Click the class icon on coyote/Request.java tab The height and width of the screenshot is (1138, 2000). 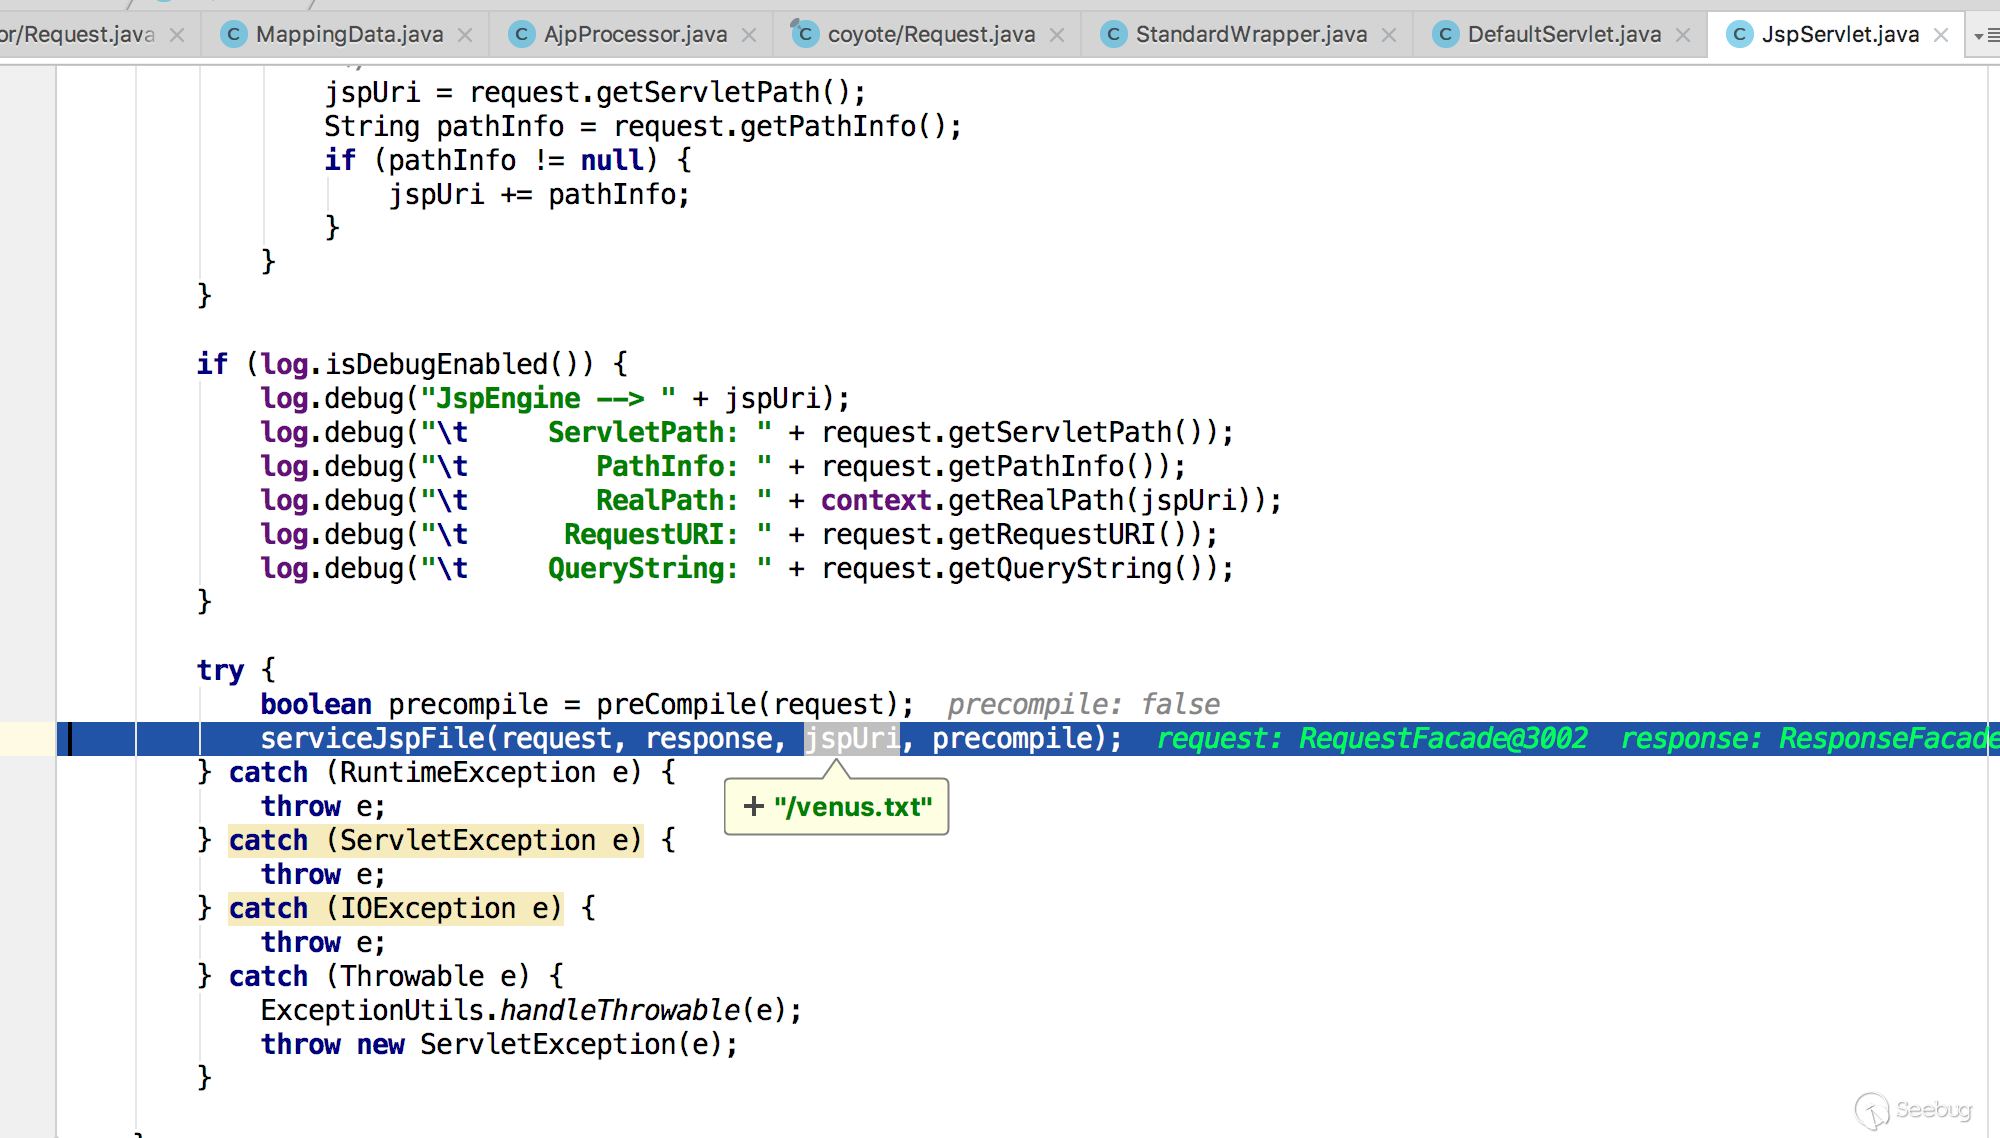[x=805, y=35]
